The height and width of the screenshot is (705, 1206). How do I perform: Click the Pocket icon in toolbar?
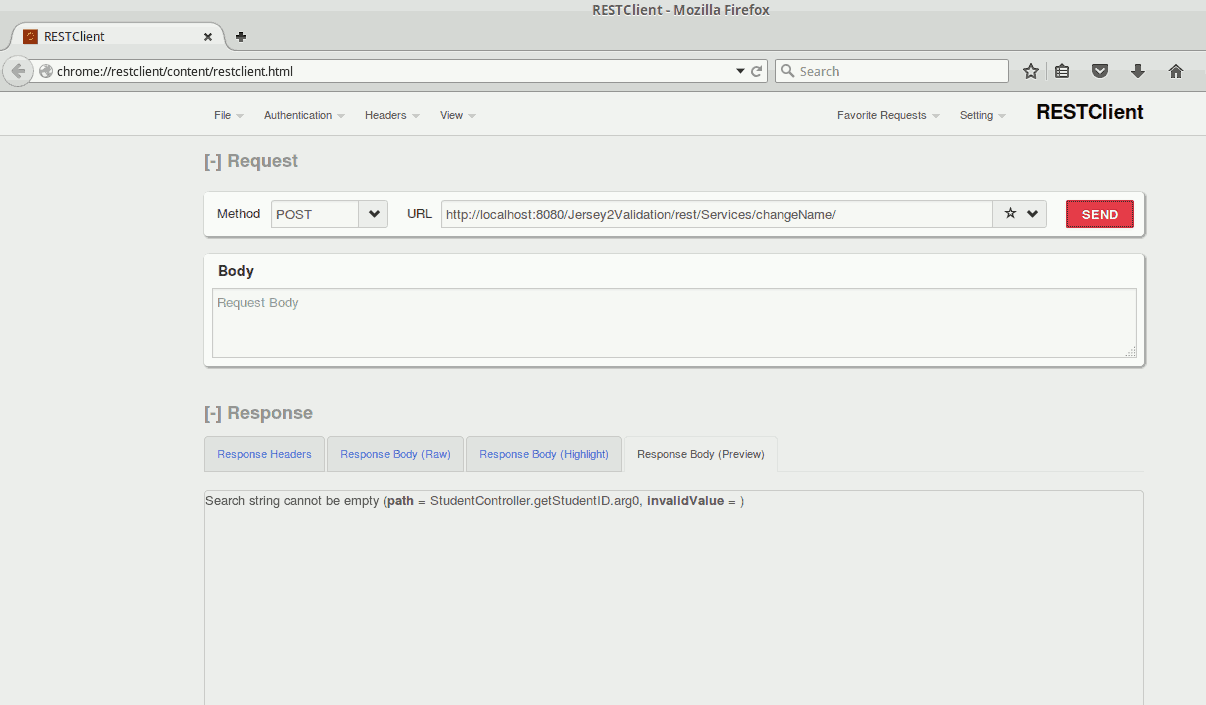tap(1099, 71)
